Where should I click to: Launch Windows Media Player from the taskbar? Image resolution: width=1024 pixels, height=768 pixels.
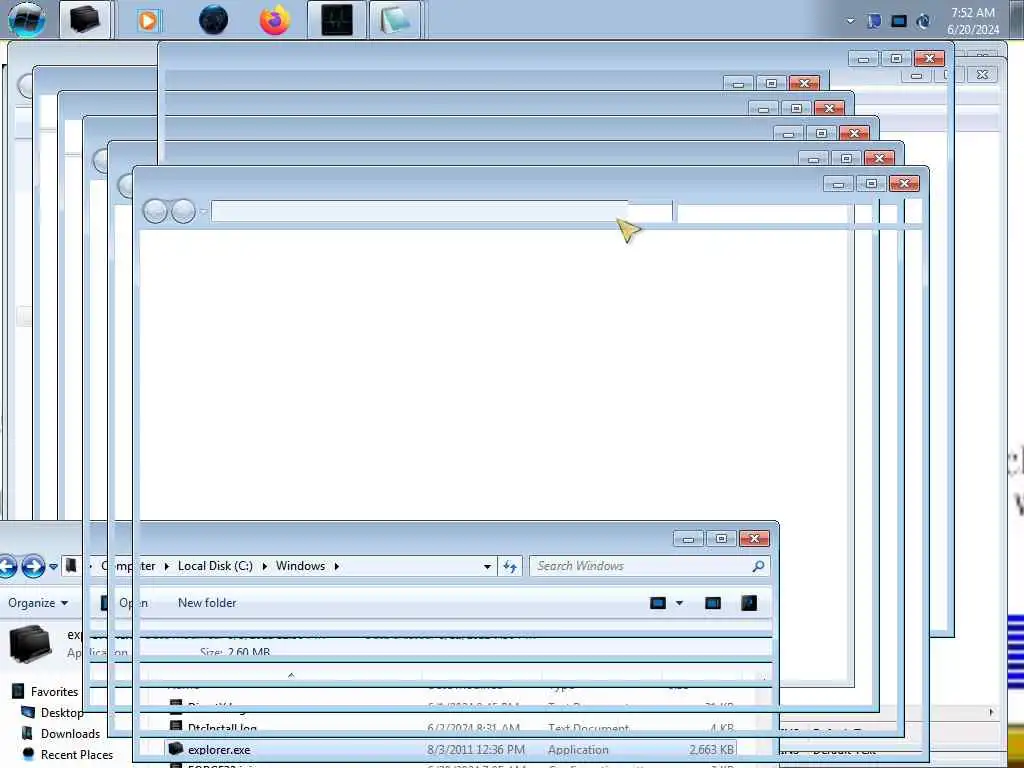pos(148,20)
